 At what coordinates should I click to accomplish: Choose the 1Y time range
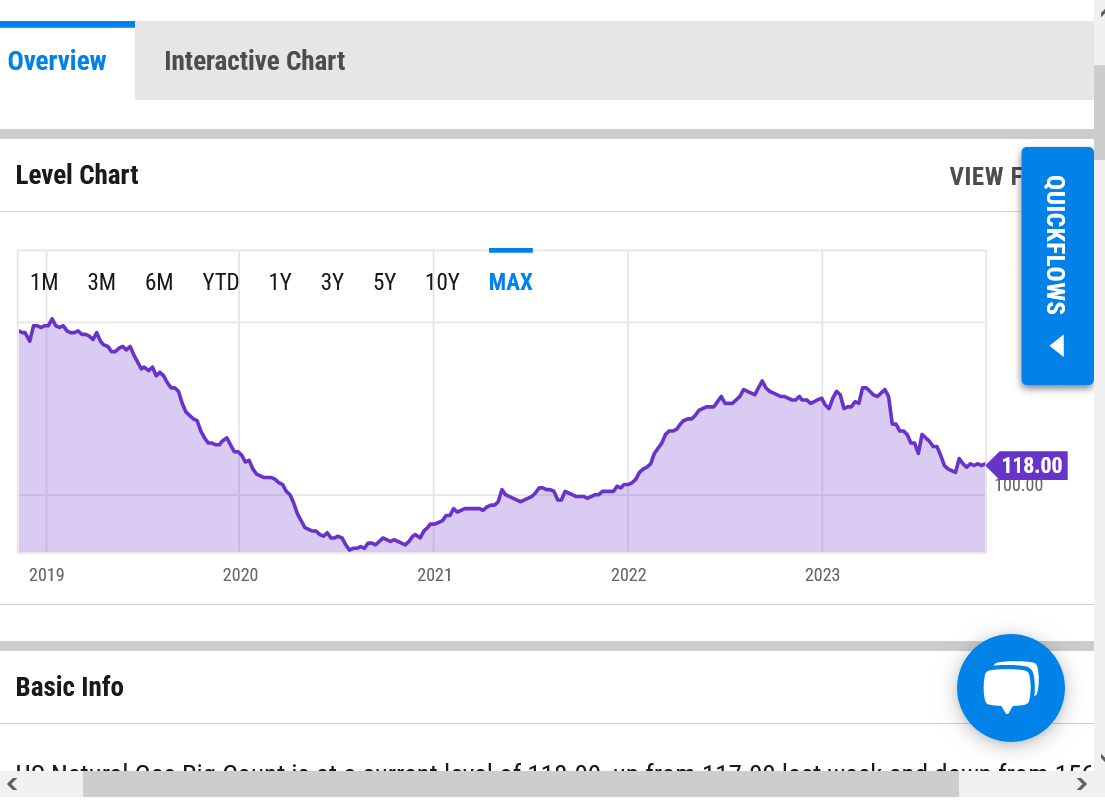280,282
